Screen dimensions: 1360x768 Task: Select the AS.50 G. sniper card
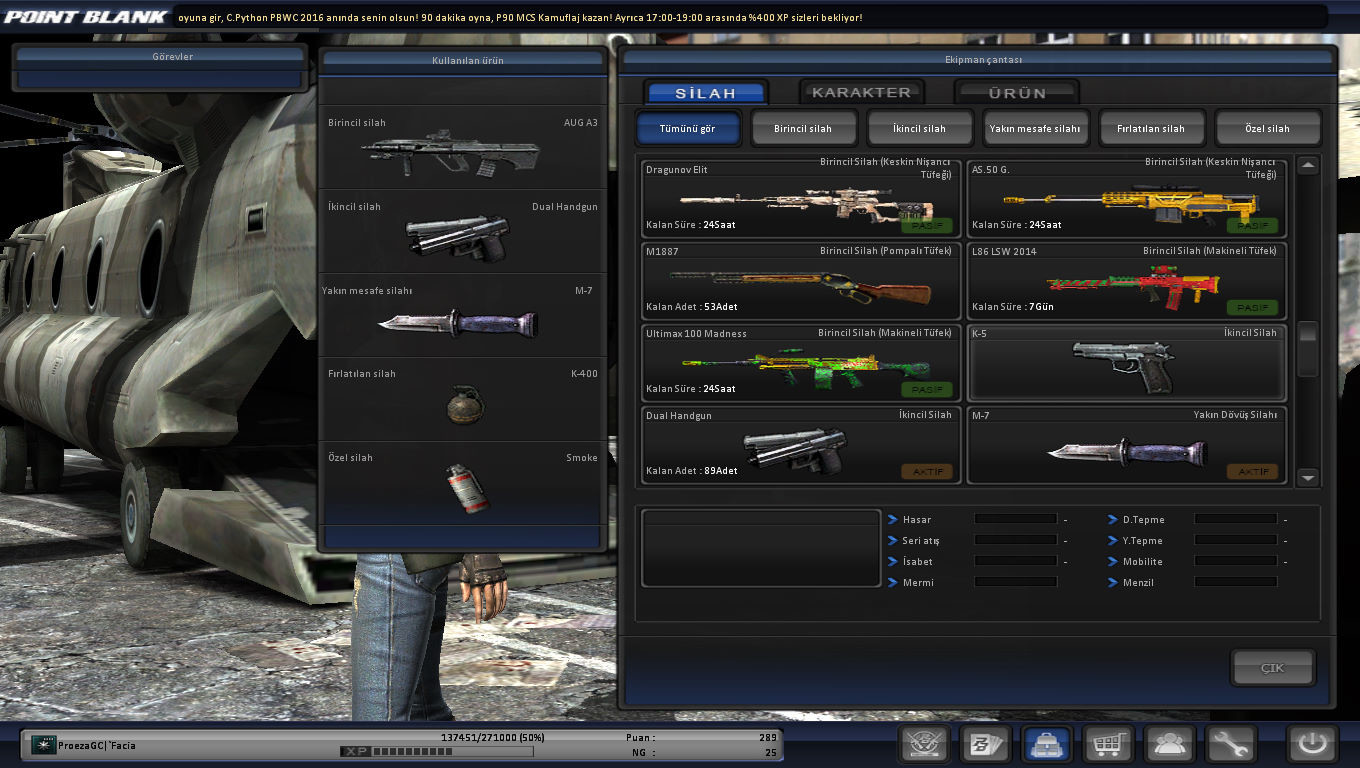pos(1127,198)
